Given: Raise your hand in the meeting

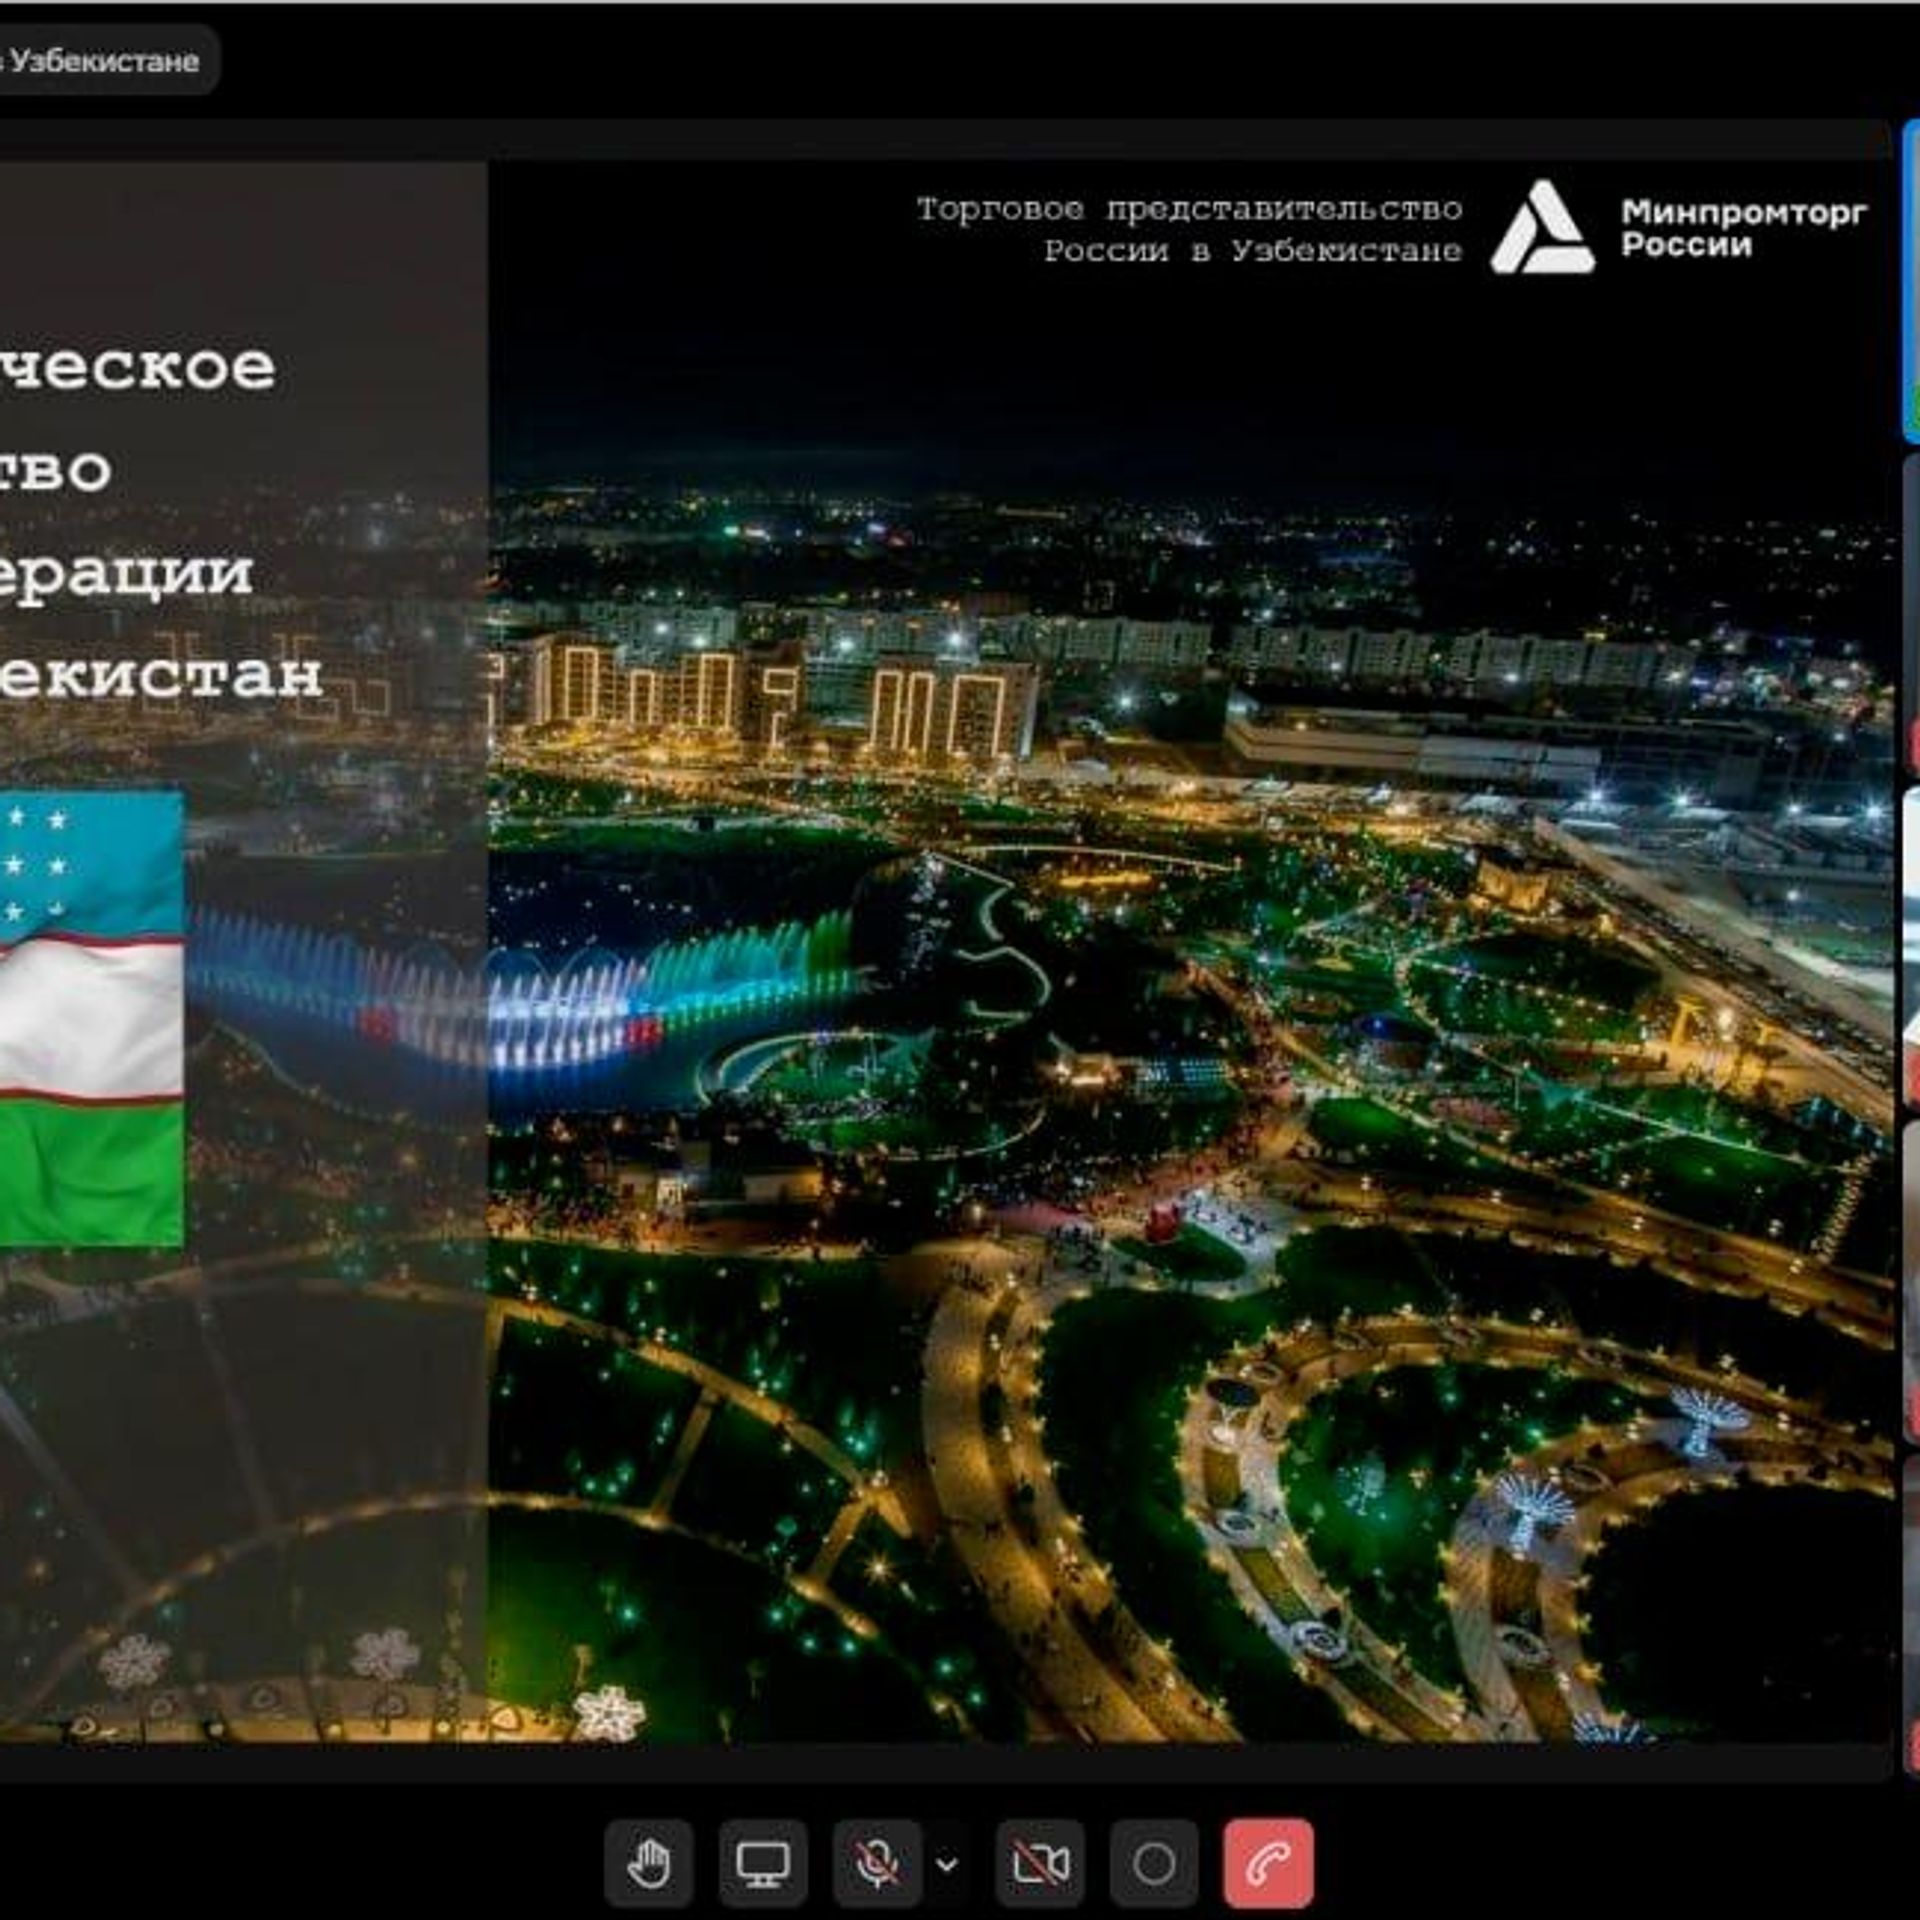Looking at the screenshot, I should pos(649,1863).
